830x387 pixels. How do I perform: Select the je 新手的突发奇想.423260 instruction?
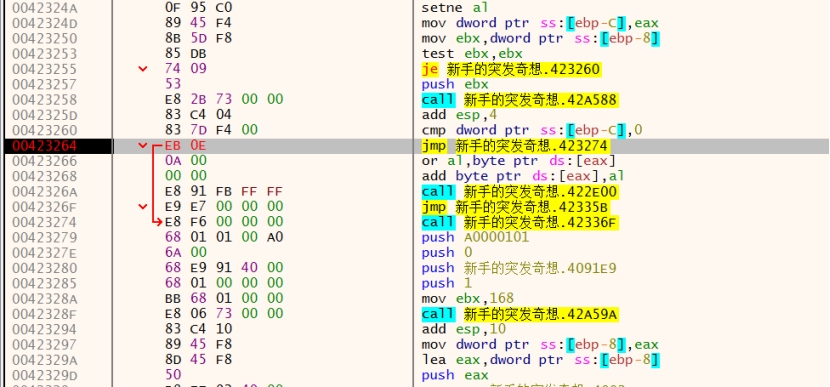click(x=511, y=69)
